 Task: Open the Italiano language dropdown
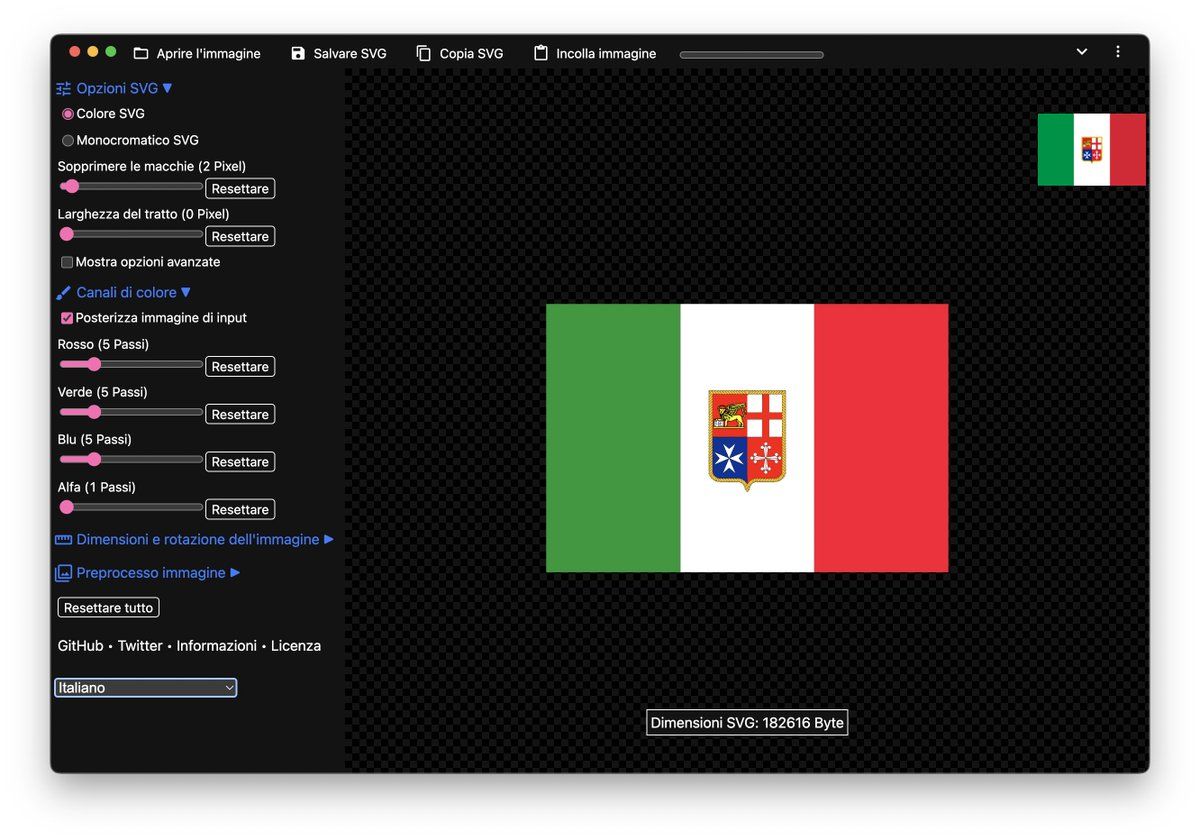pyautogui.click(x=145, y=688)
